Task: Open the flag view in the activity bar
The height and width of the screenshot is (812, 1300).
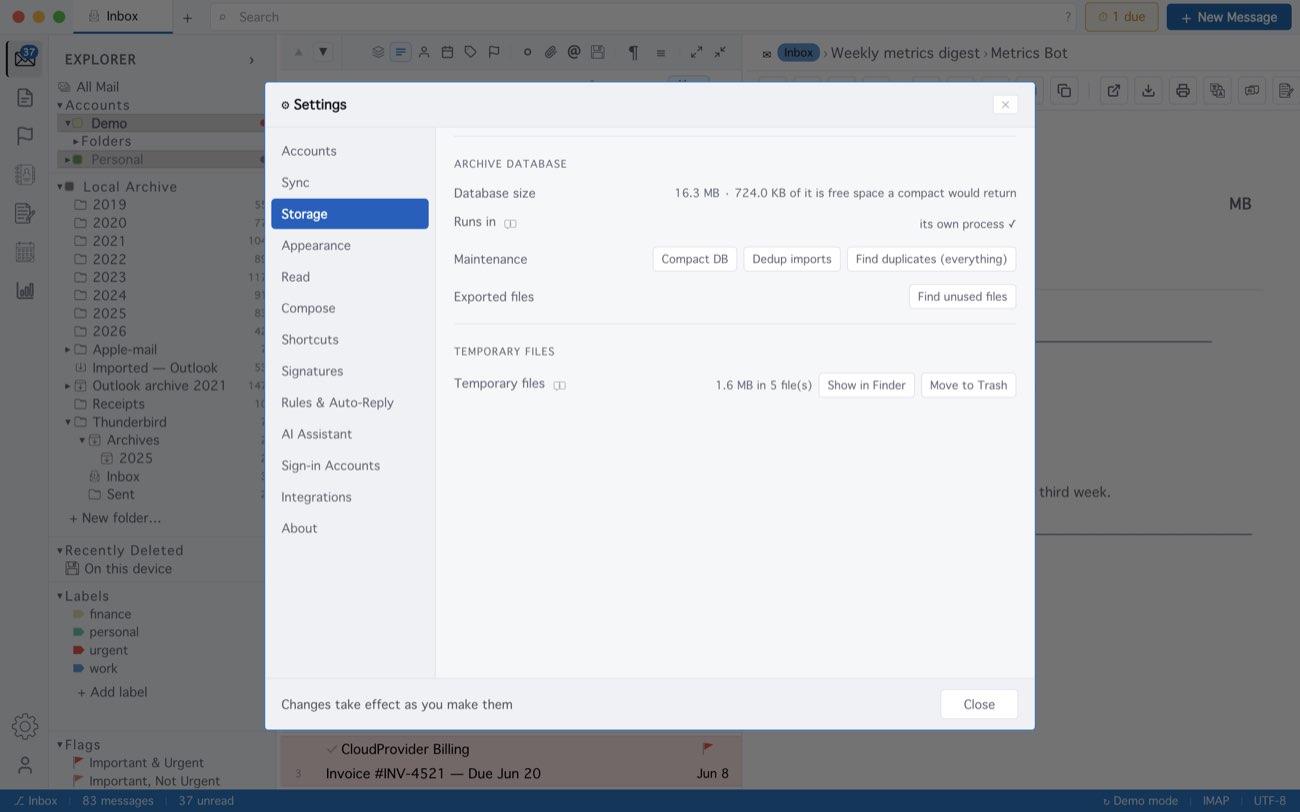Action: (25, 136)
